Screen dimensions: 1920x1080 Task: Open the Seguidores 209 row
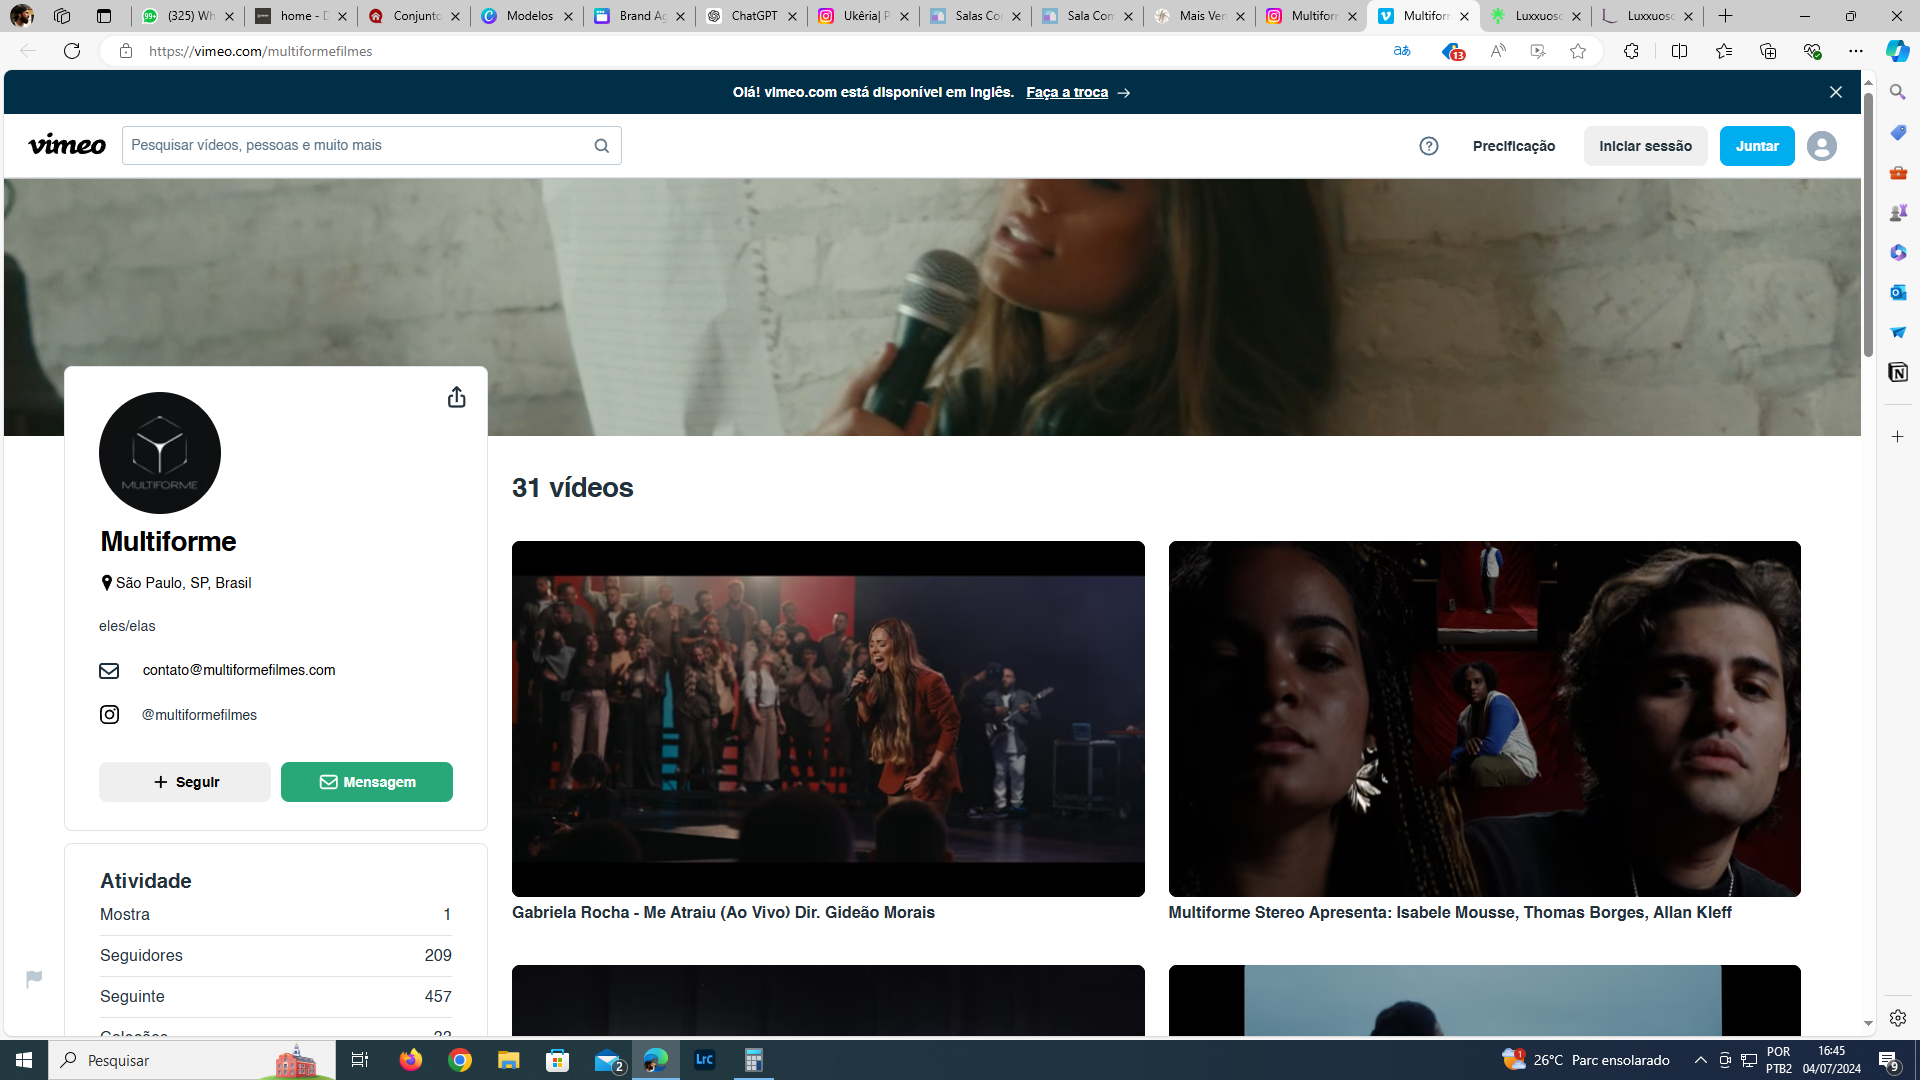tap(276, 956)
